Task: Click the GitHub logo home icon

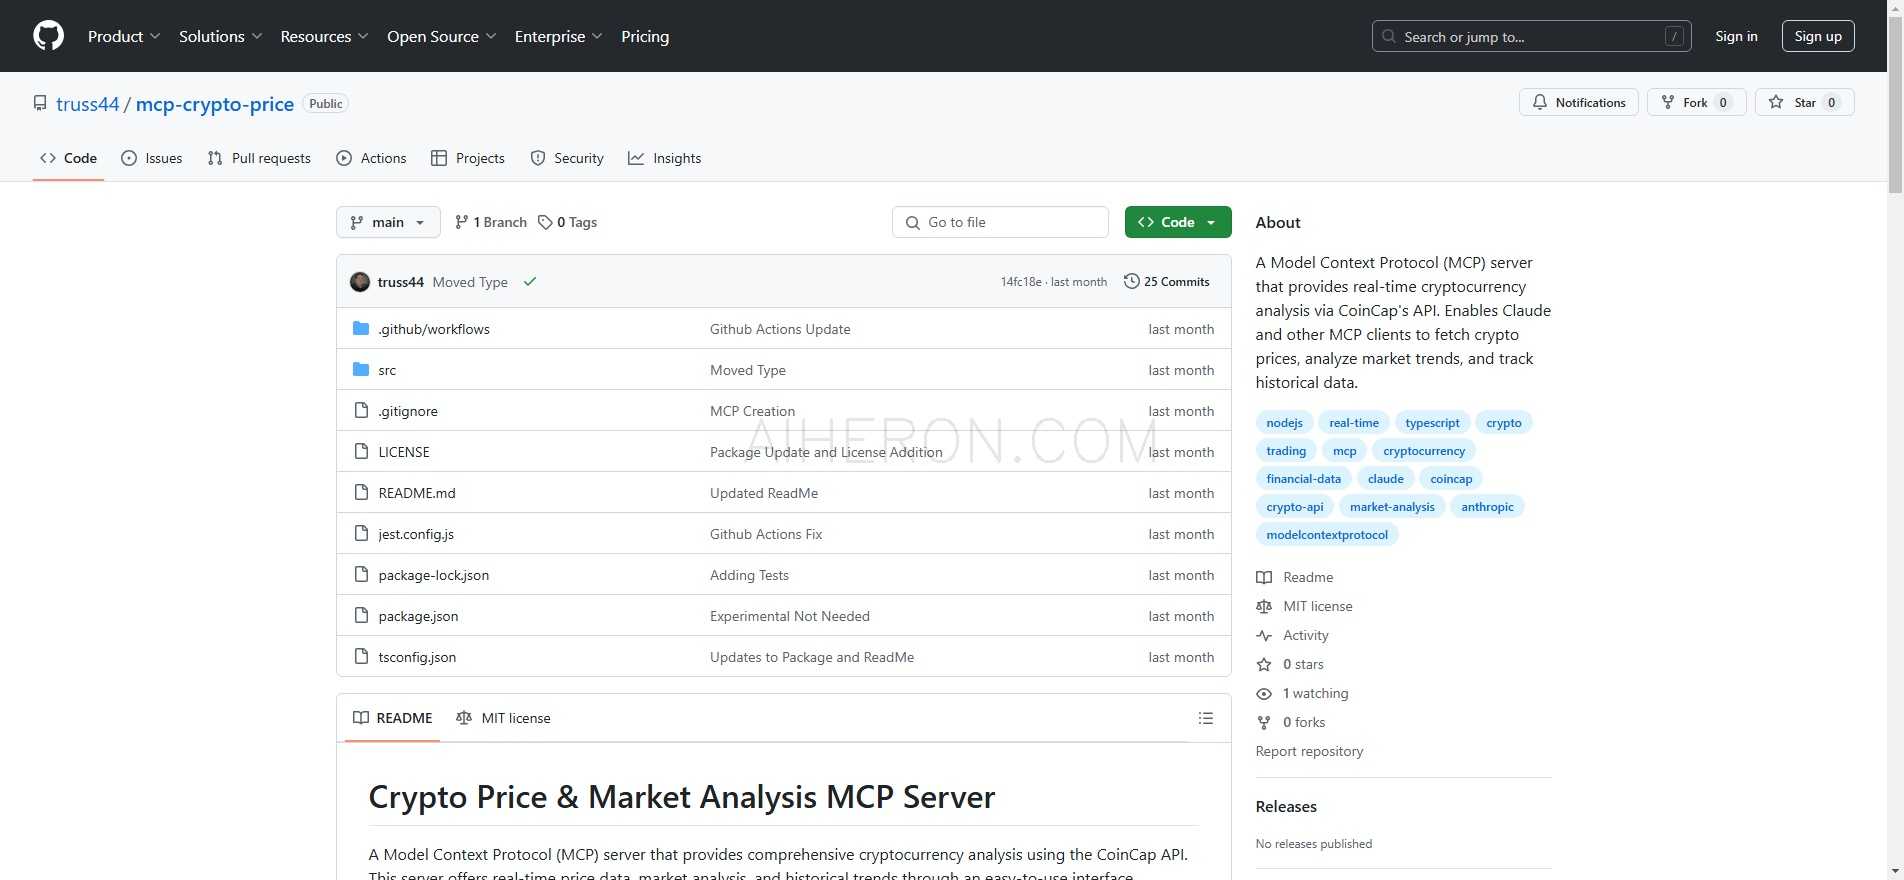Action: 48,36
